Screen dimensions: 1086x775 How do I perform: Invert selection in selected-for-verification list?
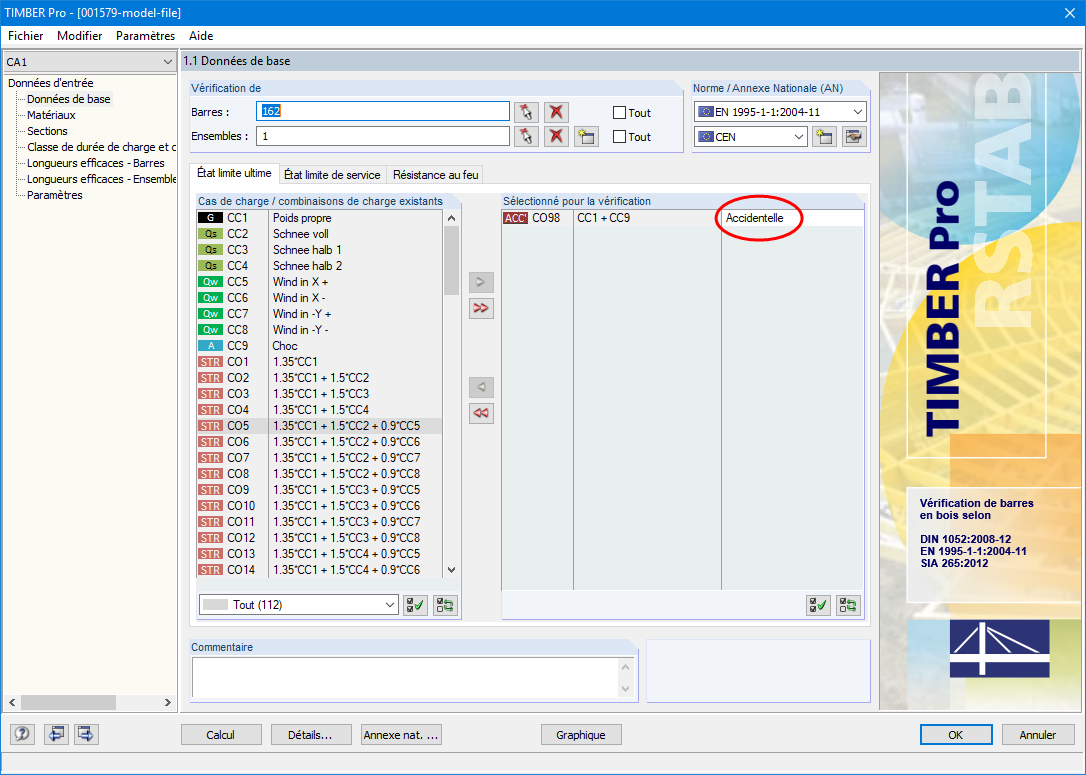848,605
